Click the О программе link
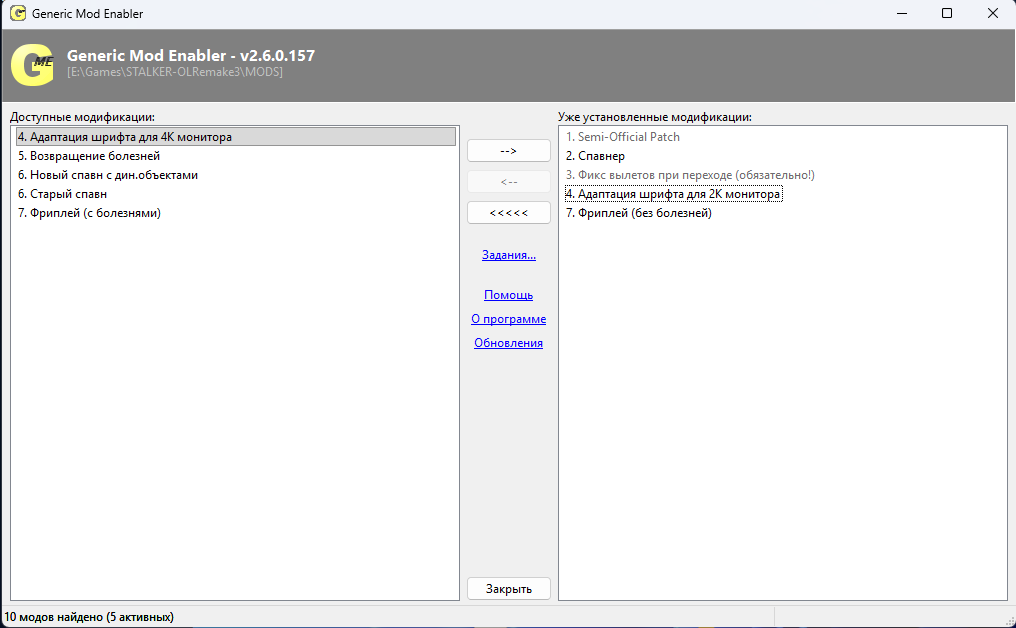The image size is (1016, 628). (508, 319)
